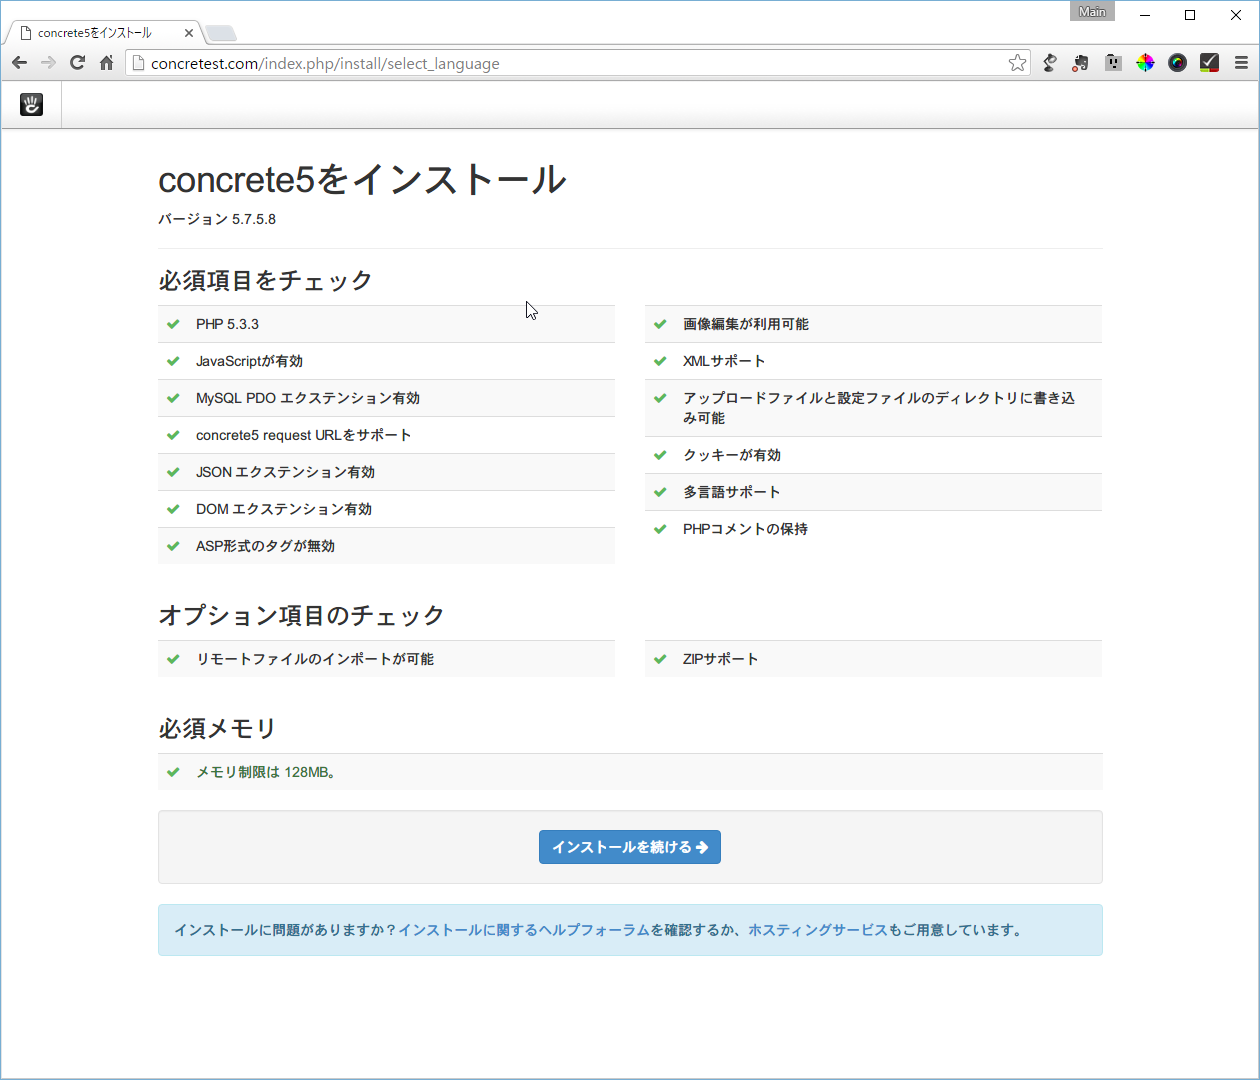The width and height of the screenshot is (1260, 1080).
Task: Go back using browser back arrow
Action: 19,63
